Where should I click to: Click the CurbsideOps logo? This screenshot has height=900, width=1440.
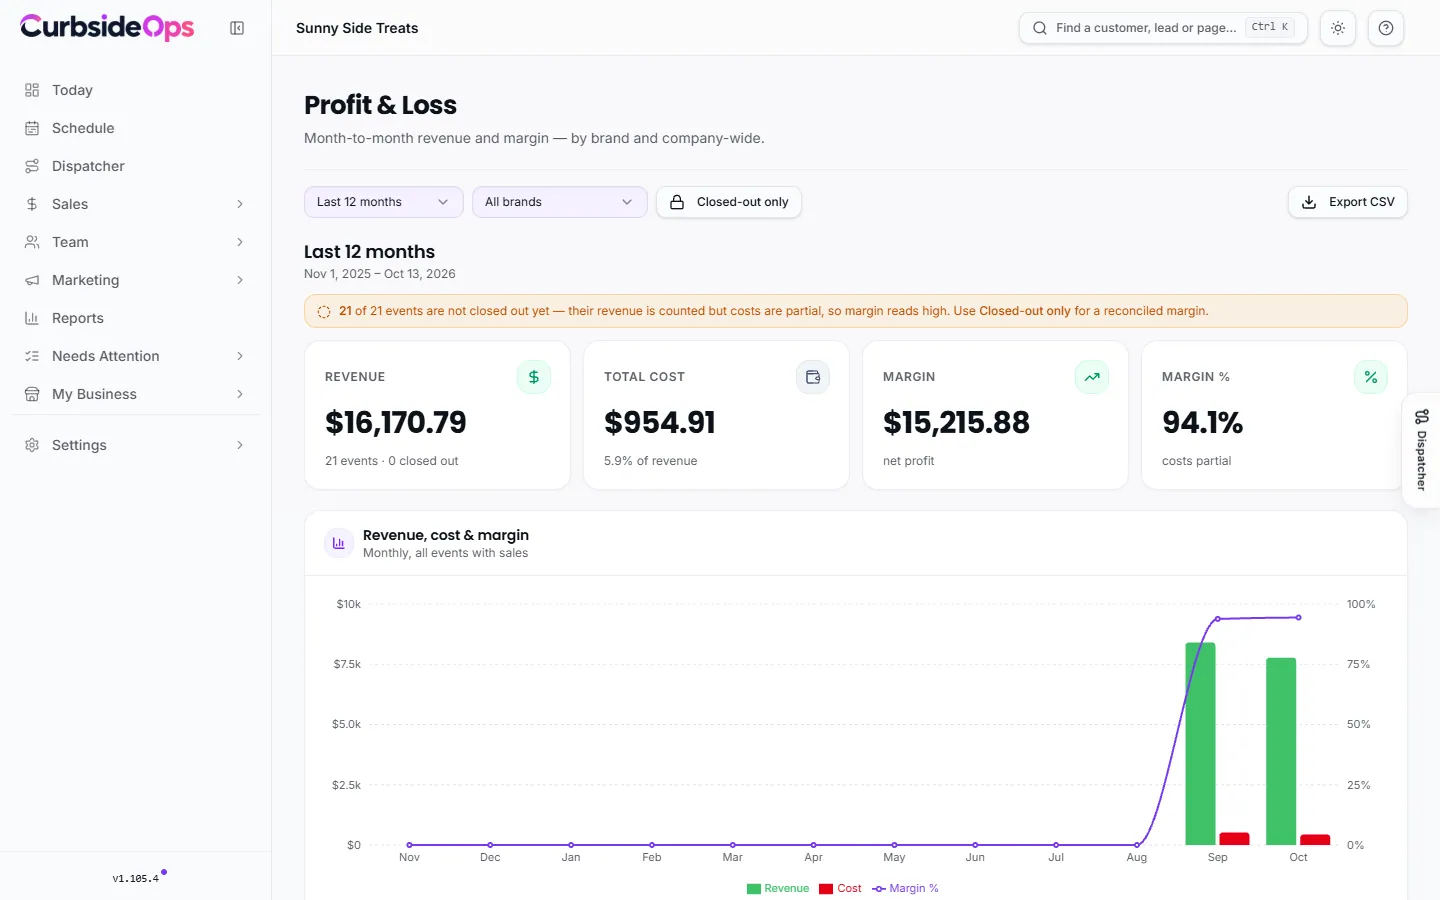(x=107, y=27)
